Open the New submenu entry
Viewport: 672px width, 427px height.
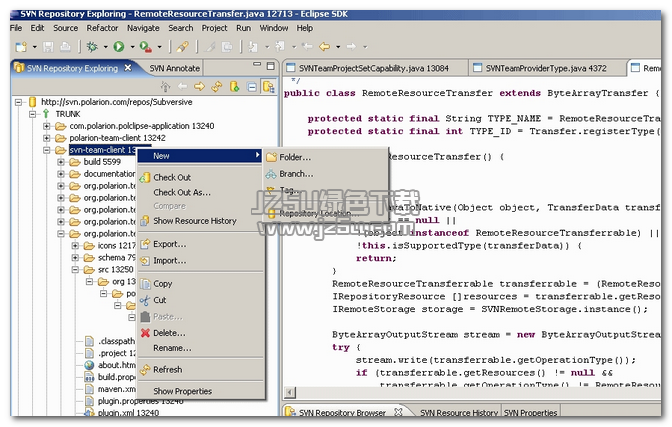pos(201,156)
